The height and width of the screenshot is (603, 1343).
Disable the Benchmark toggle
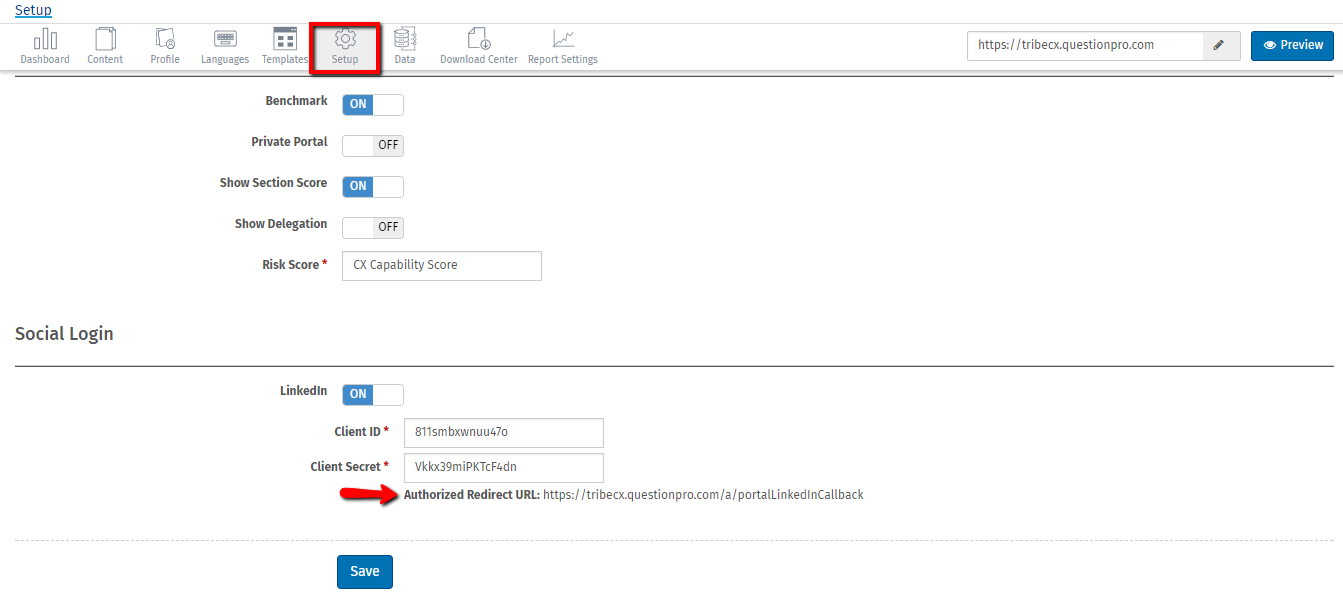(x=372, y=104)
